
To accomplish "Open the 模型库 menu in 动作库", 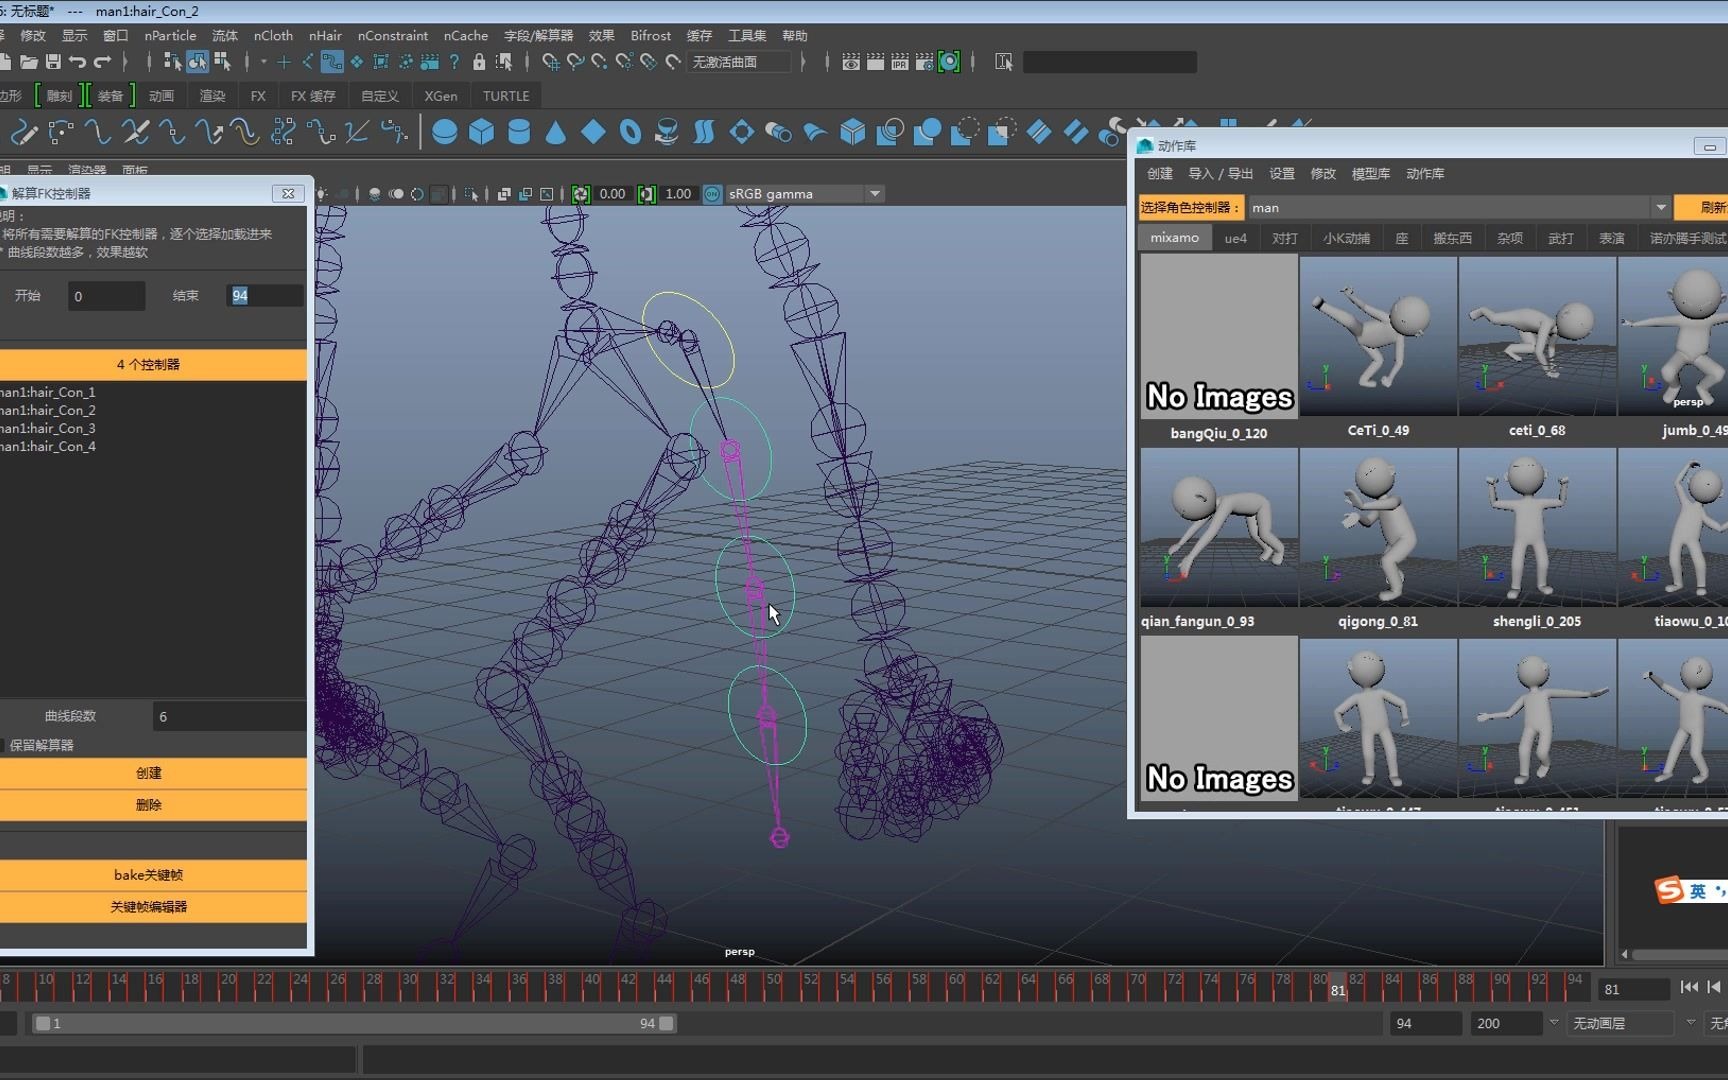I will [x=1370, y=174].
